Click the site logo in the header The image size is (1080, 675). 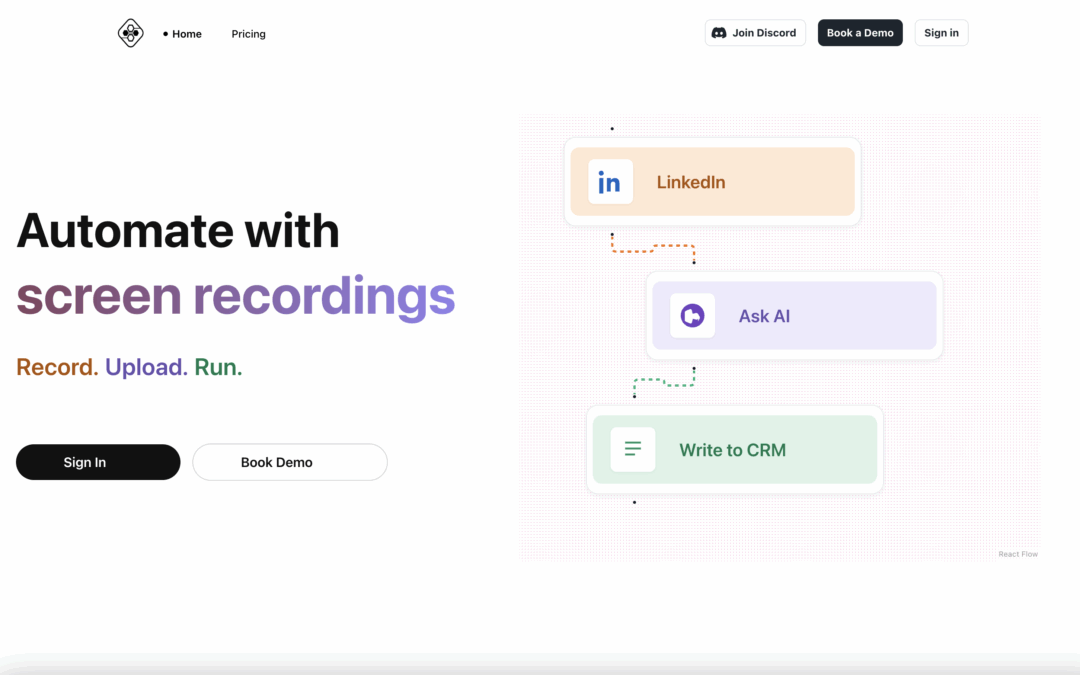point(131,33)
